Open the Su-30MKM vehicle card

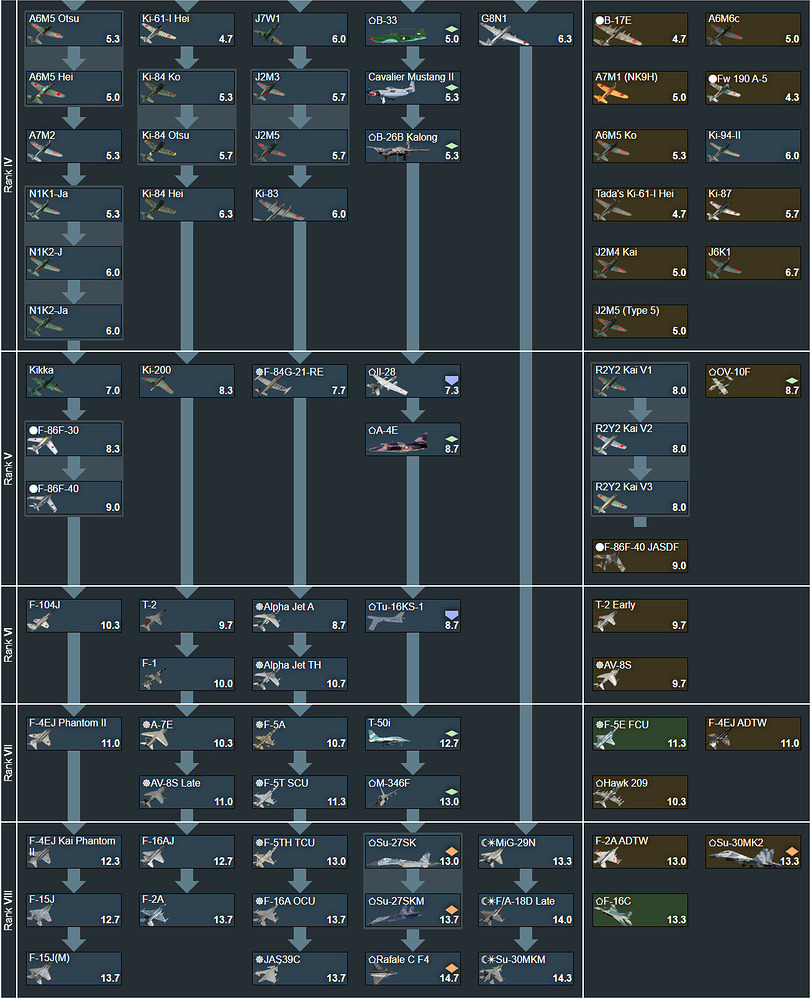click(525, 968)
